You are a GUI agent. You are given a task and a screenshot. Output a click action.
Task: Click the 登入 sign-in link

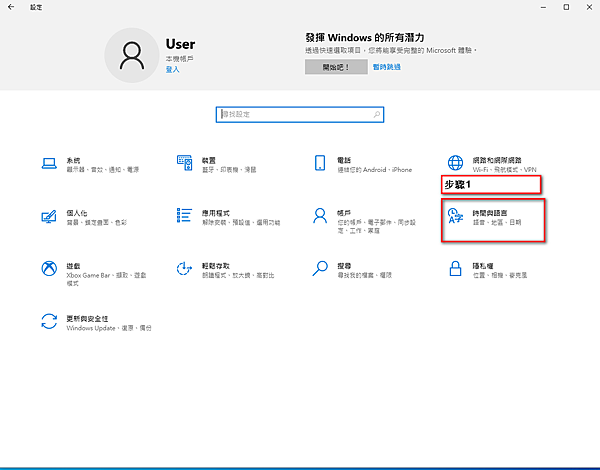[173, 69]
